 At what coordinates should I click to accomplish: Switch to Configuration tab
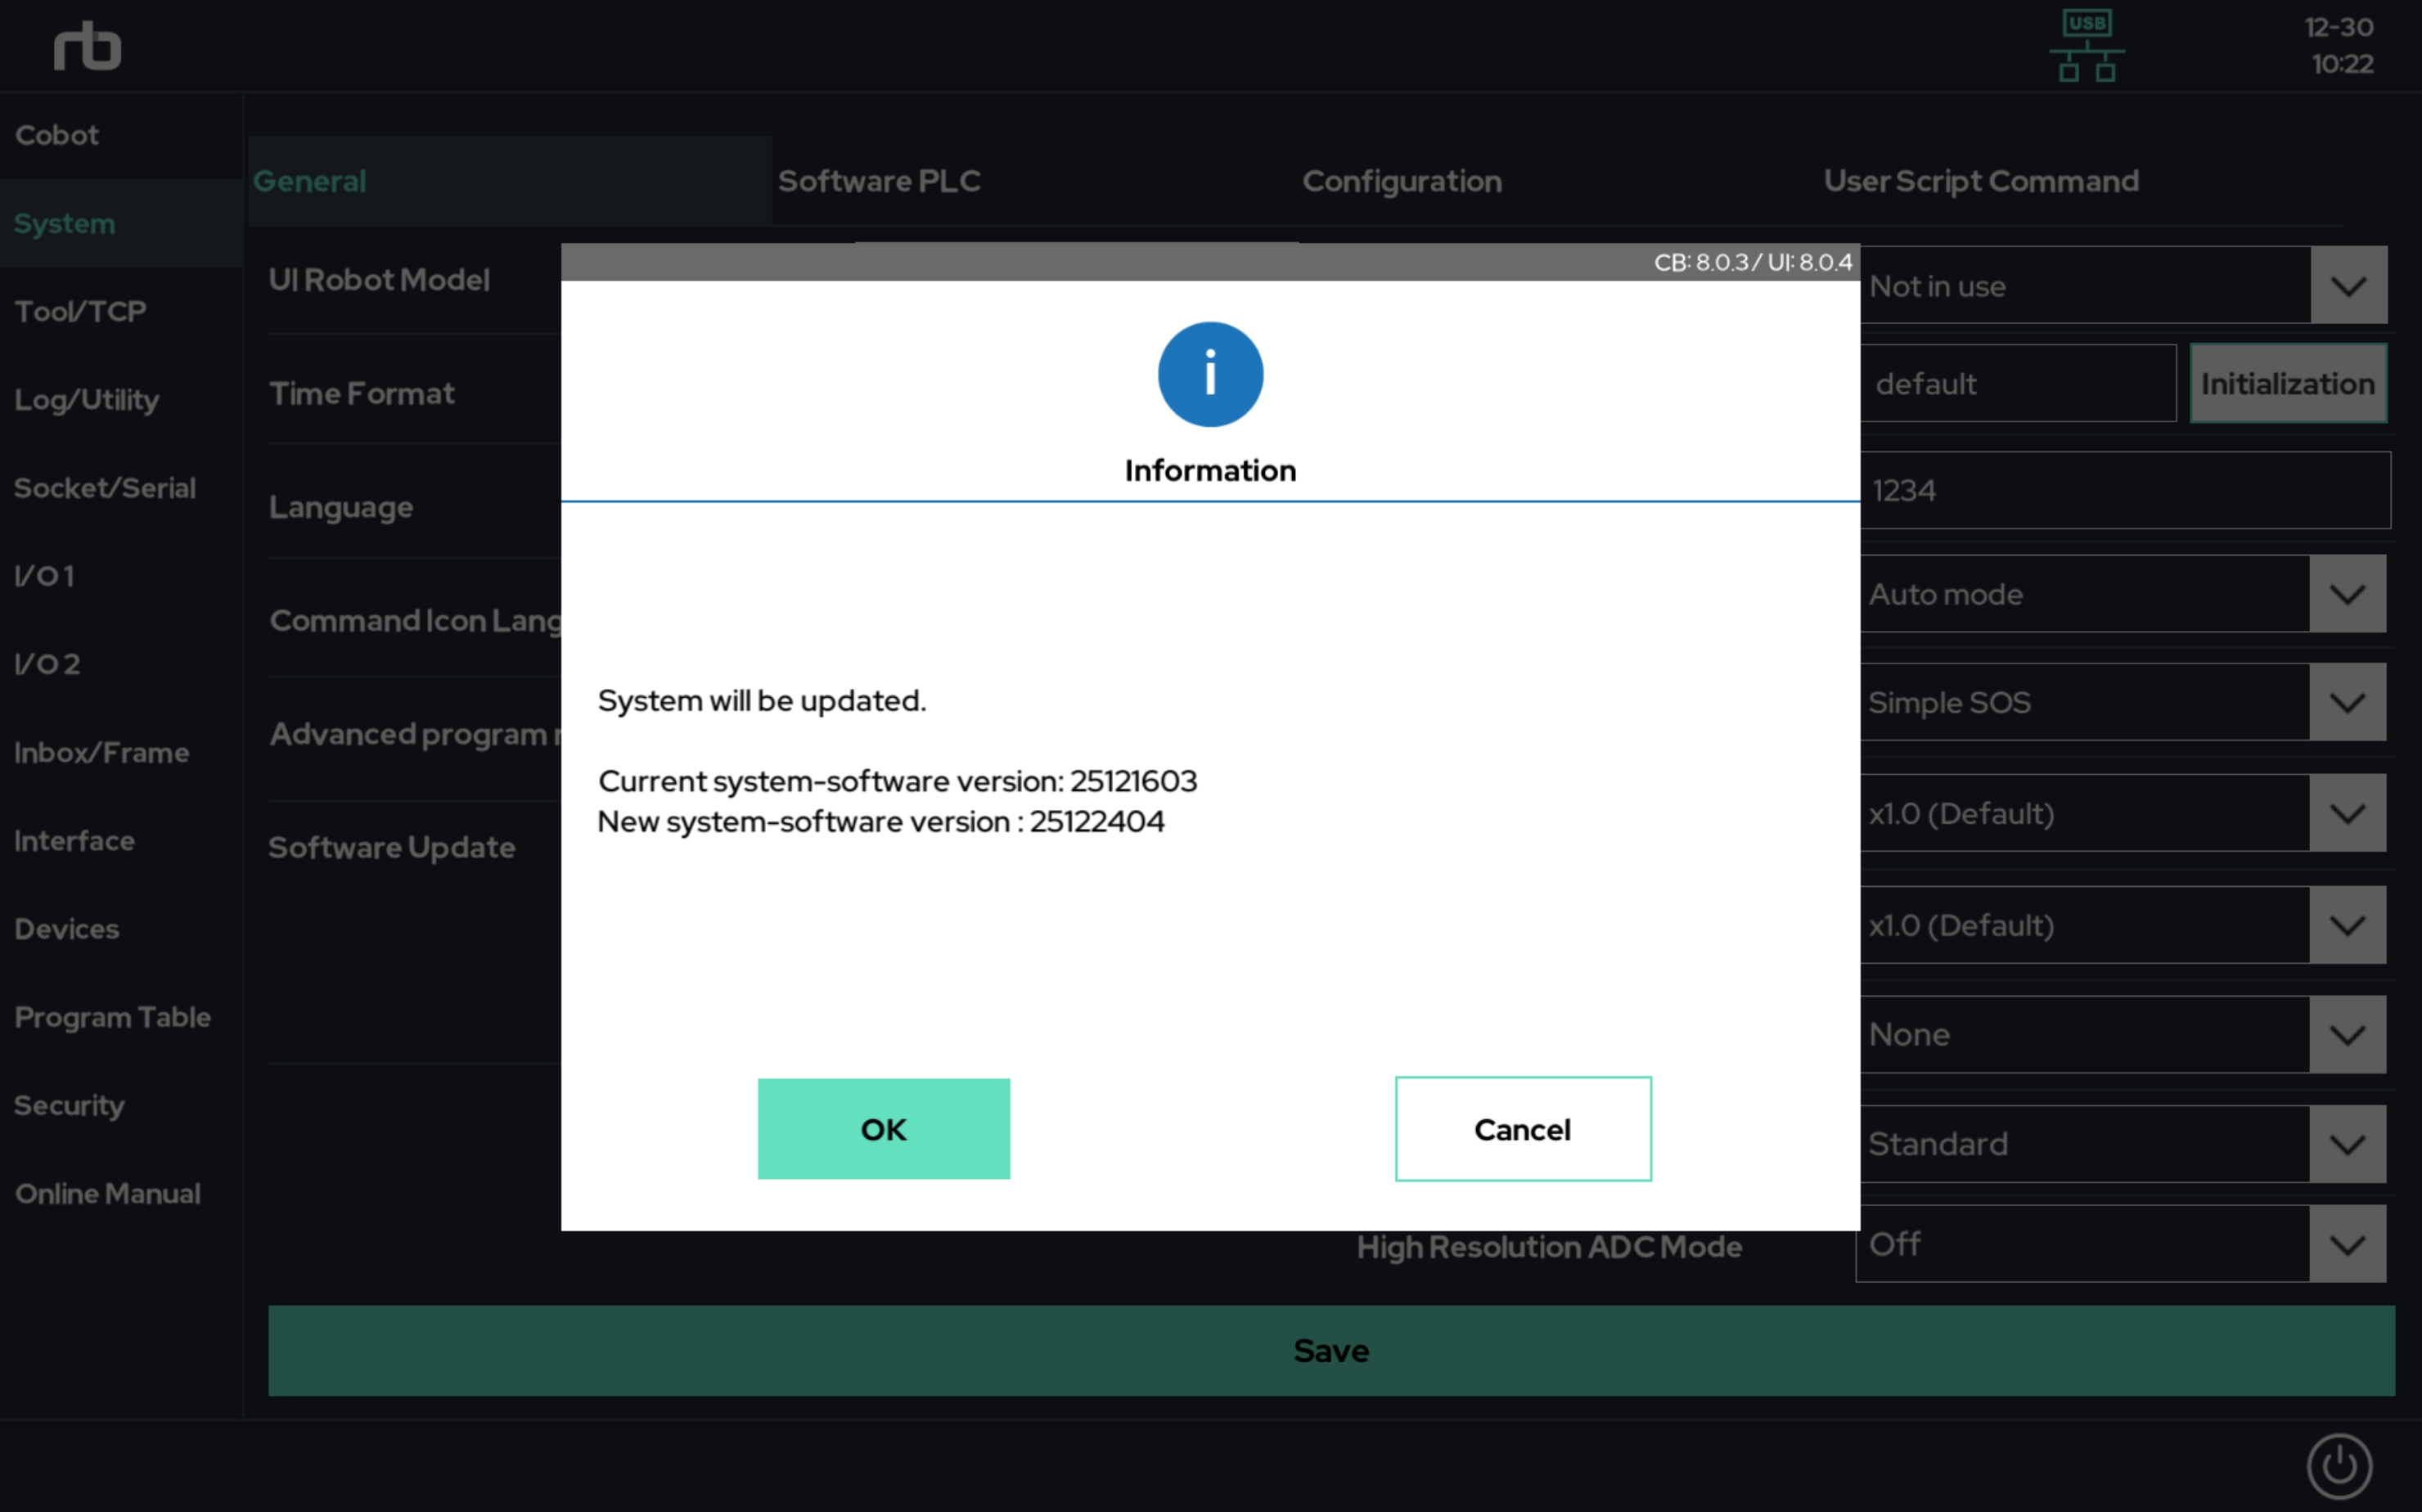1401,181
